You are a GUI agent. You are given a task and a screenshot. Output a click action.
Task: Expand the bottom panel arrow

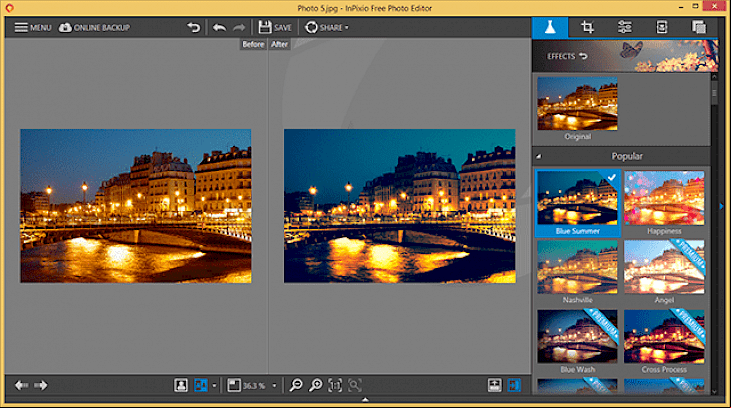coord(365,400)
